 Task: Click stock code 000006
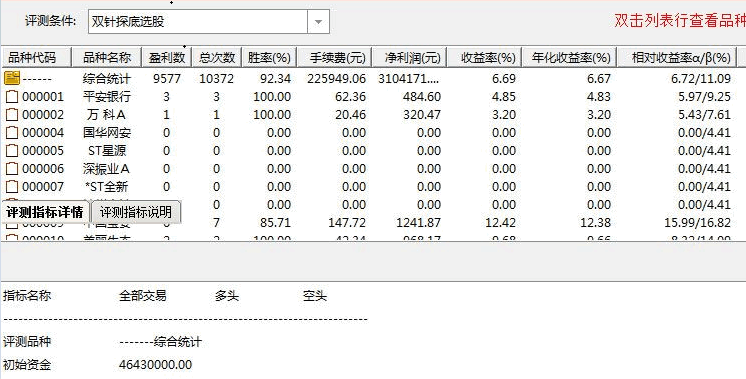click(43, 169)
